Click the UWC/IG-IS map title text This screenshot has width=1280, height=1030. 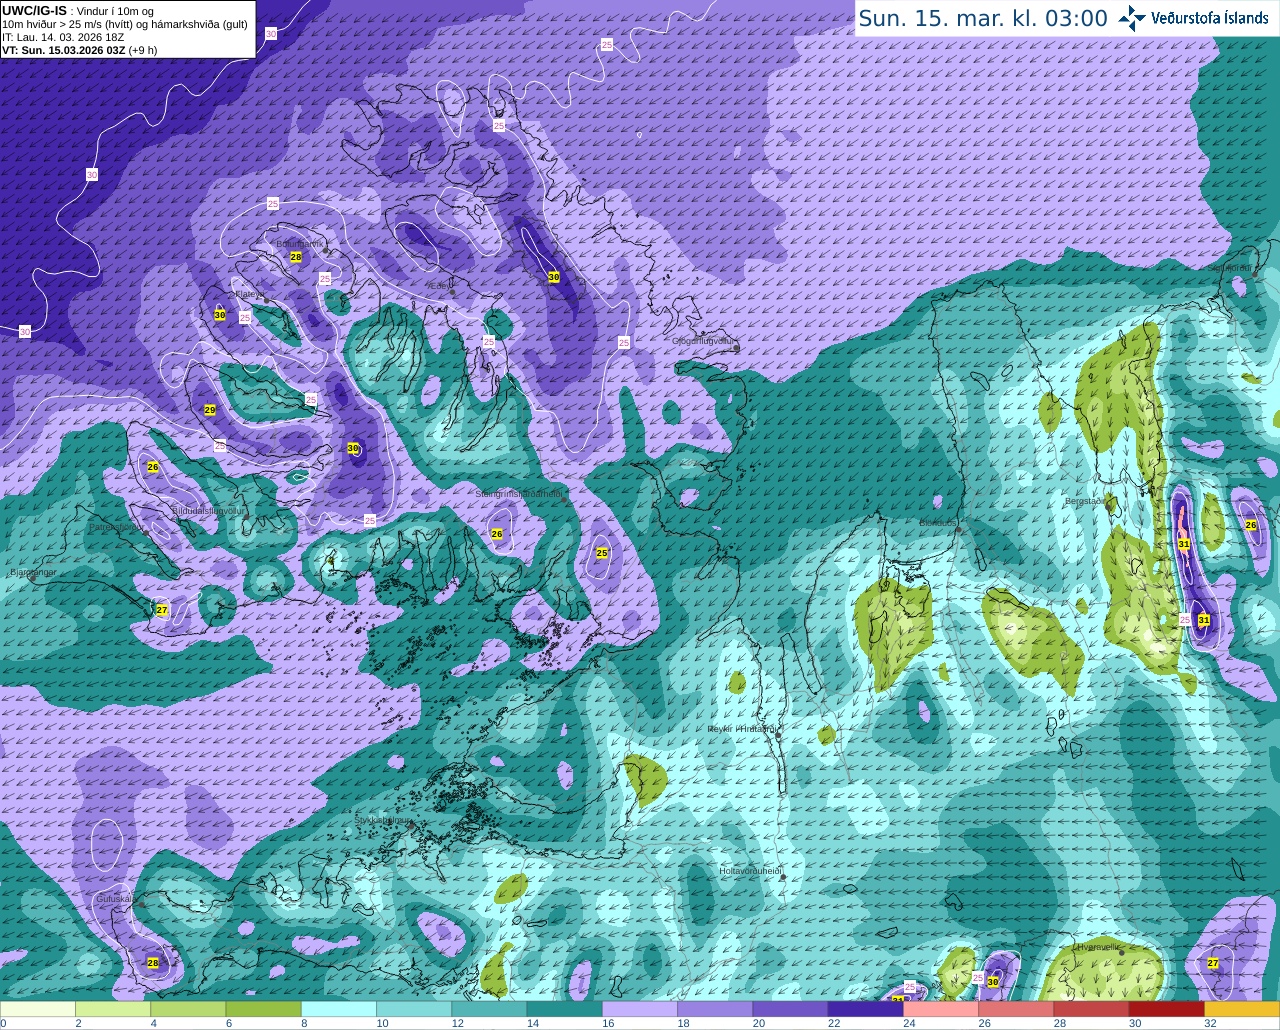(35, 10)
